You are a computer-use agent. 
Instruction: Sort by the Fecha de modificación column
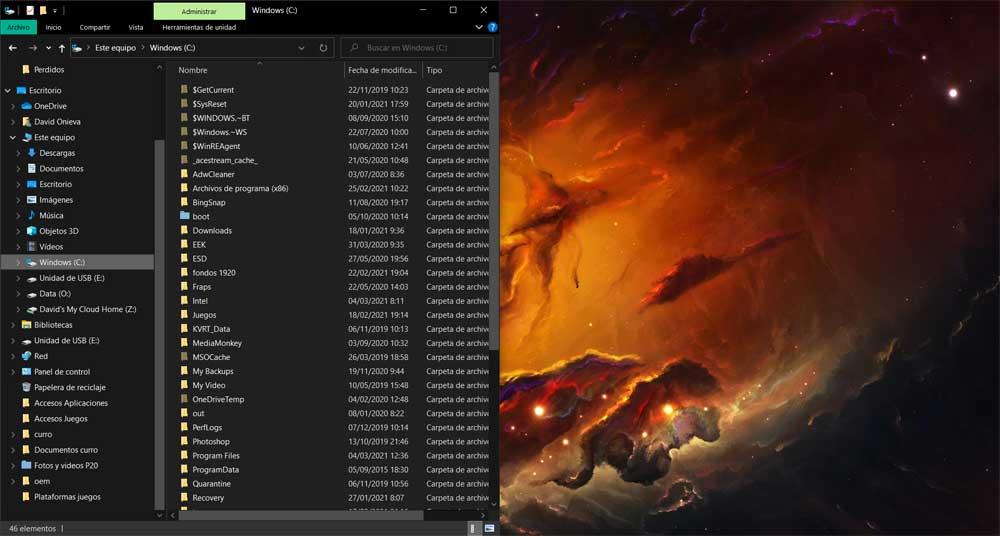383,70
